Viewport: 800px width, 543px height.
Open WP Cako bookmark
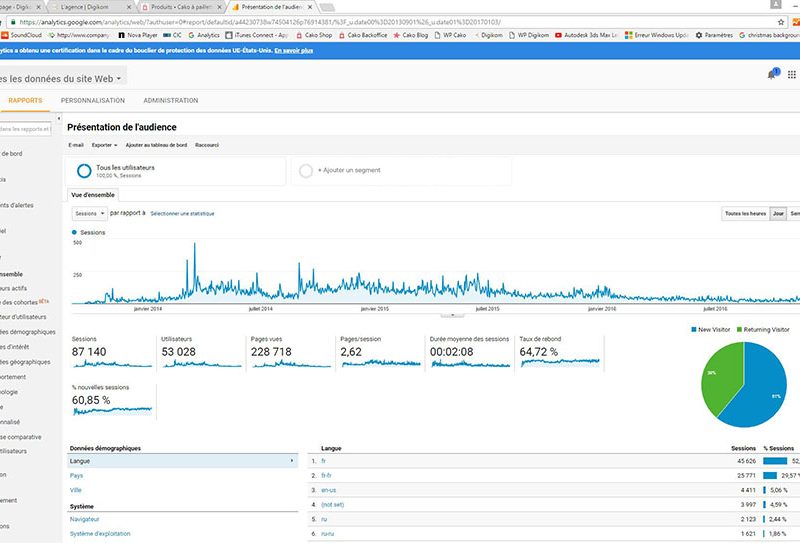coord(451,35)
